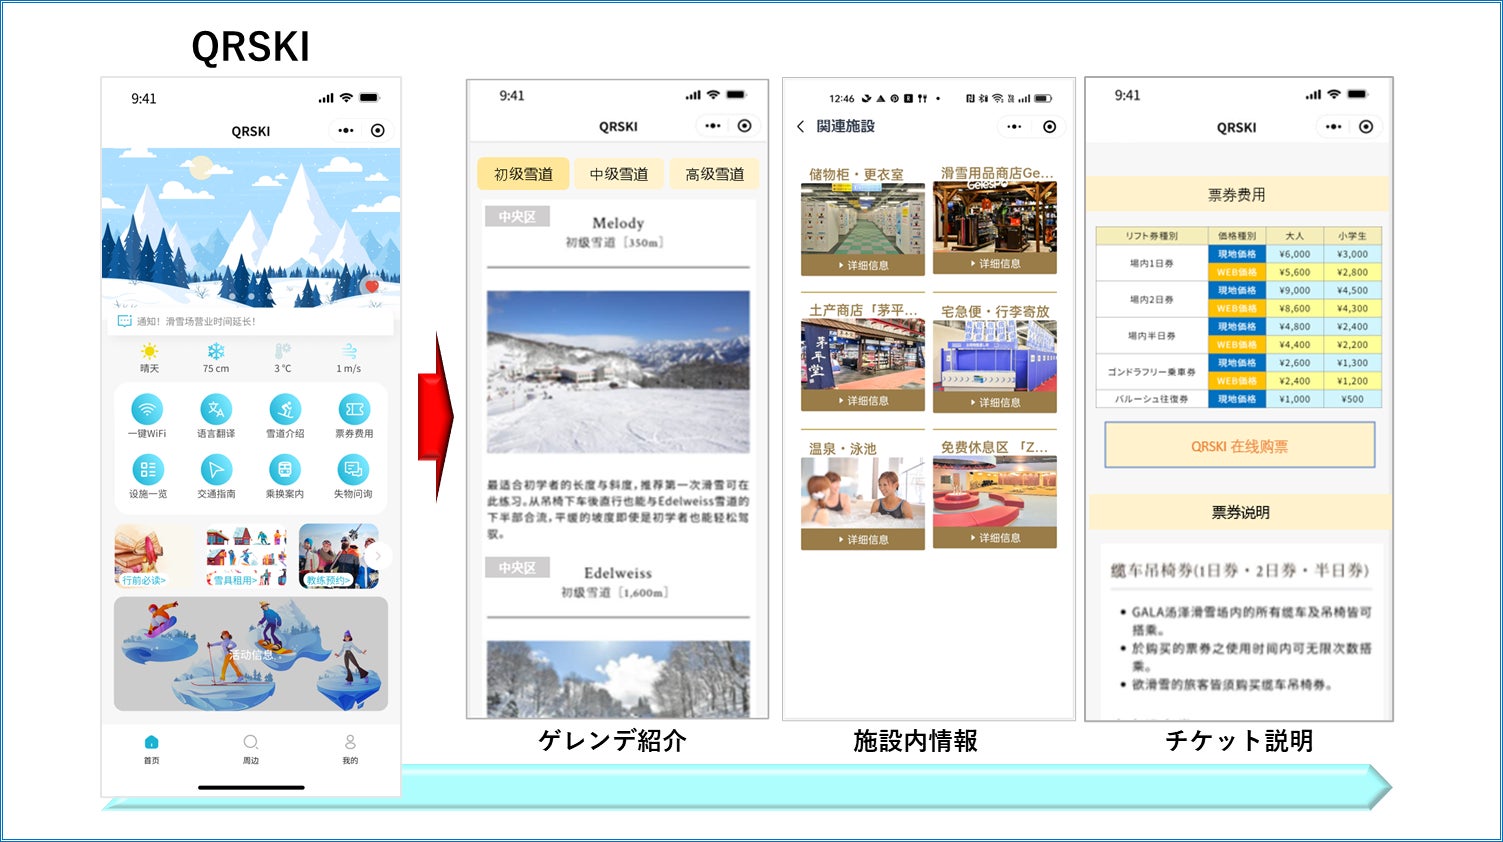Viewport: 1503px width, 842px height.
Task: Click the ゴンドラフリー乗車券 row label
Action: [x=1152, y=371]
